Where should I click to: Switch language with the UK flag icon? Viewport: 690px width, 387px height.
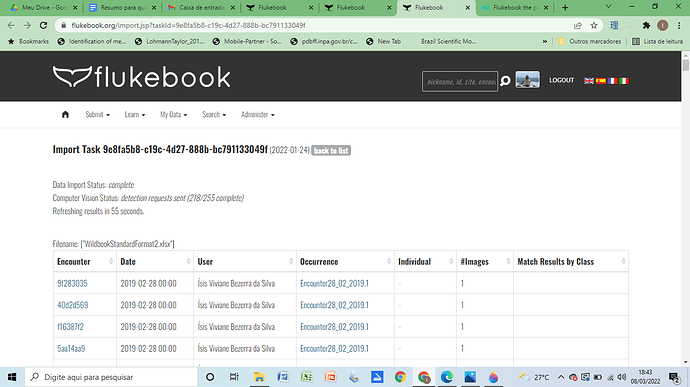pos(589,81)
